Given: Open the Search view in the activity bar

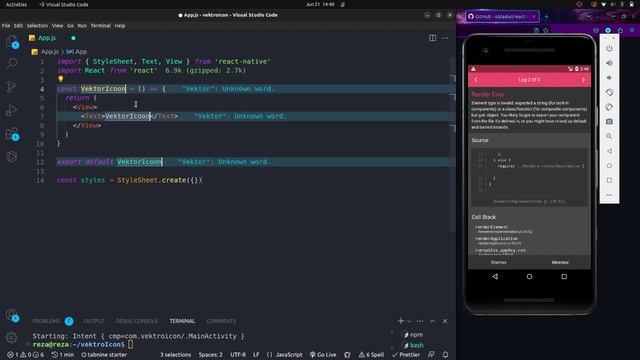Looking at the screenshot, I should pyautogui.click(x=12, y=64).
